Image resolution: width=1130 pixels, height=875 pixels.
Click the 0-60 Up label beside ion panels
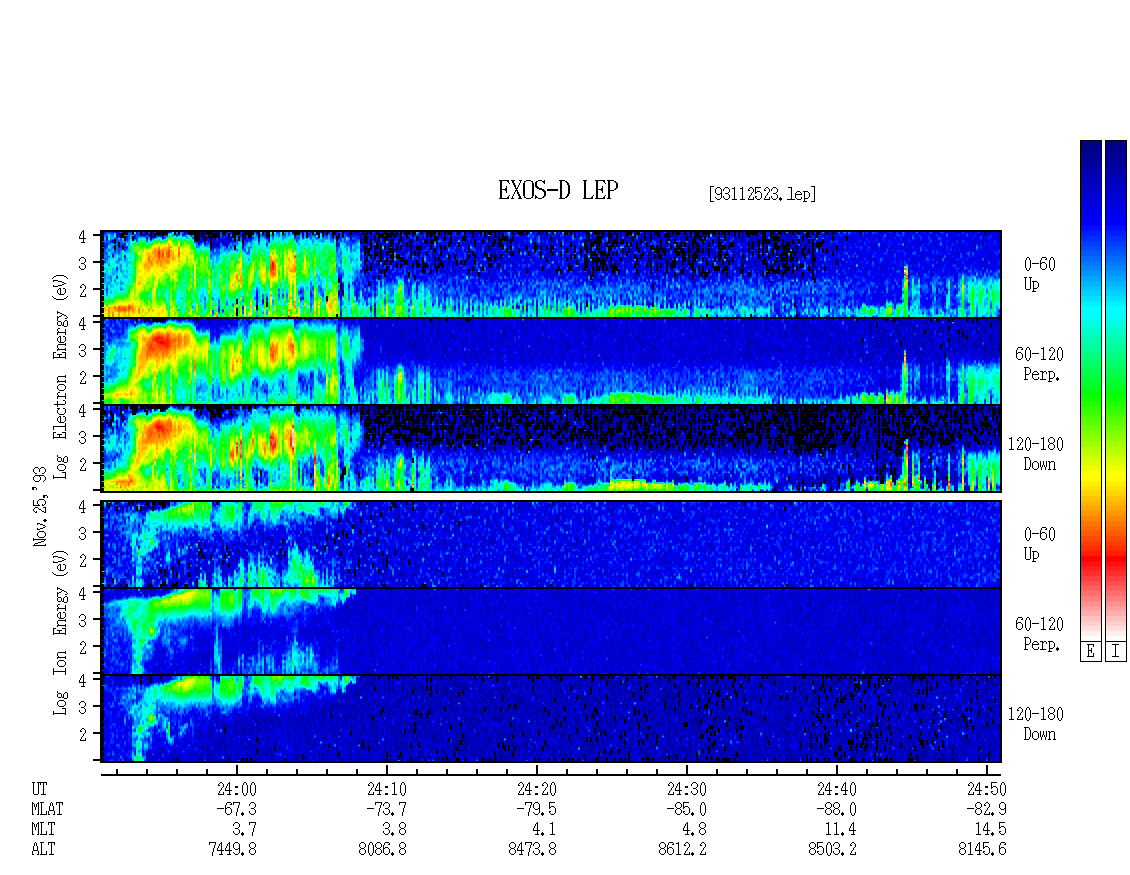click(1039, 544)
